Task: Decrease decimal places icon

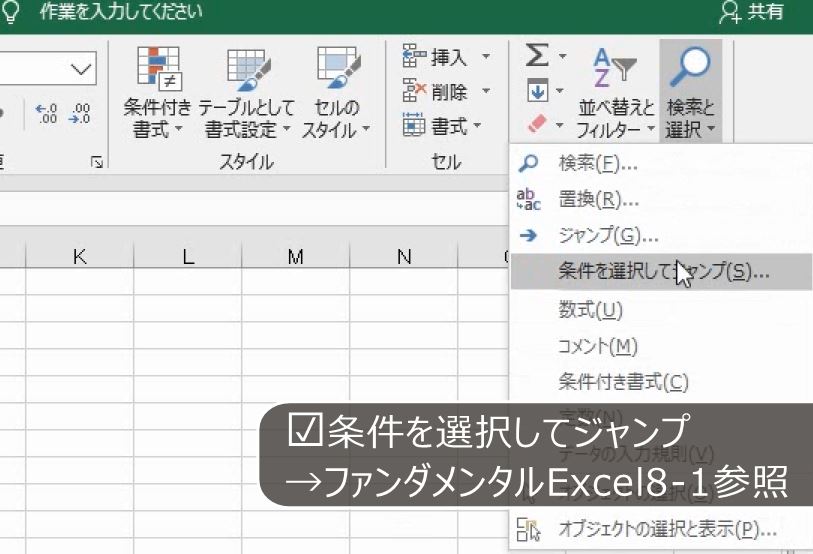Action: click(79, 114)
